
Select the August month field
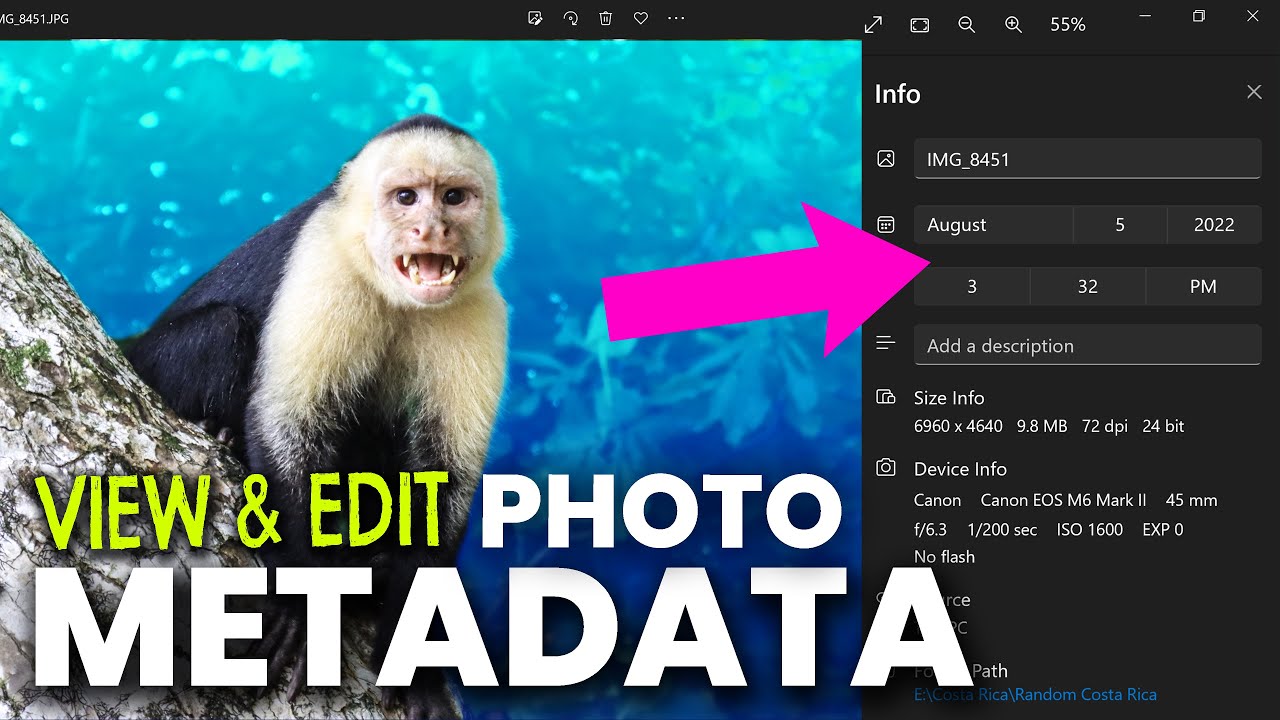993,225
